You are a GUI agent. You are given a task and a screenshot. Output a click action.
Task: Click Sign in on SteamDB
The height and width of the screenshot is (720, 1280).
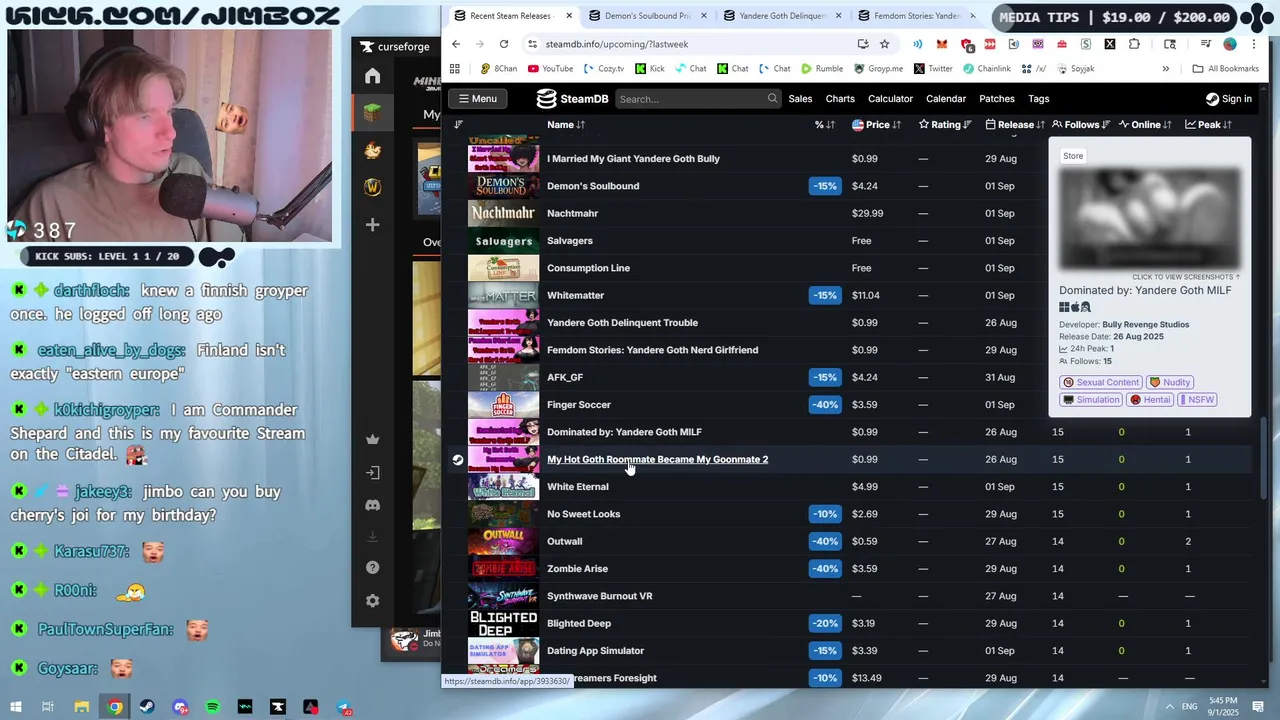(x=1229, y=98)
